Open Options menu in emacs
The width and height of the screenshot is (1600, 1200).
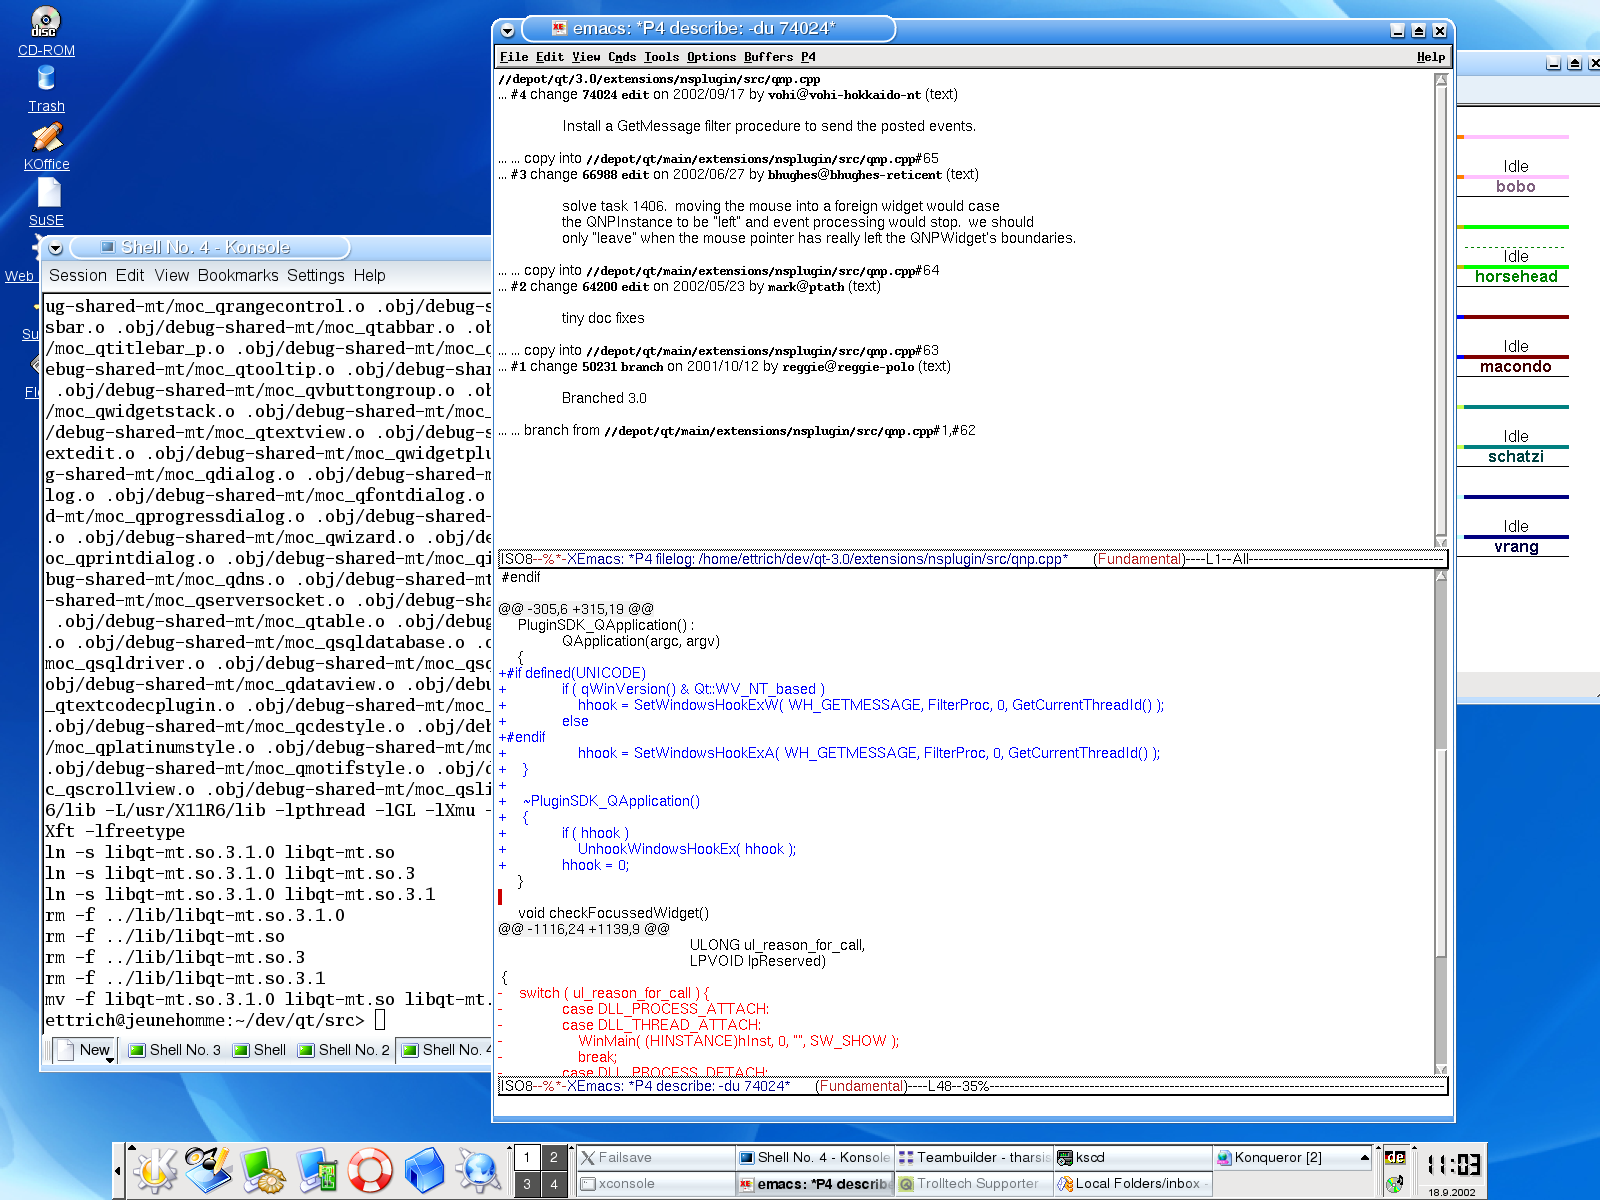[x=711, y=57]
